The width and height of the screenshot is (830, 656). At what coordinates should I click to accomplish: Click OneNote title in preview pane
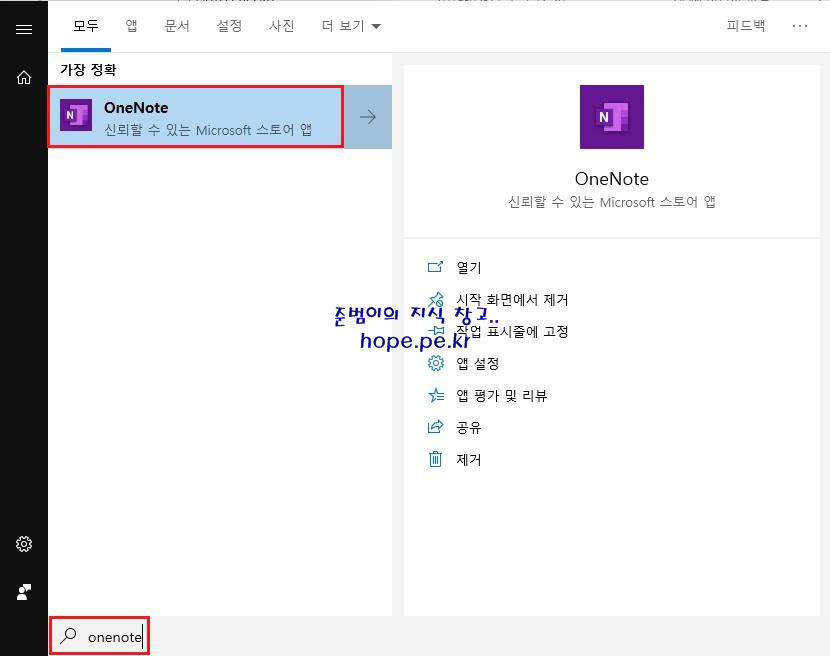coord(611,179)
